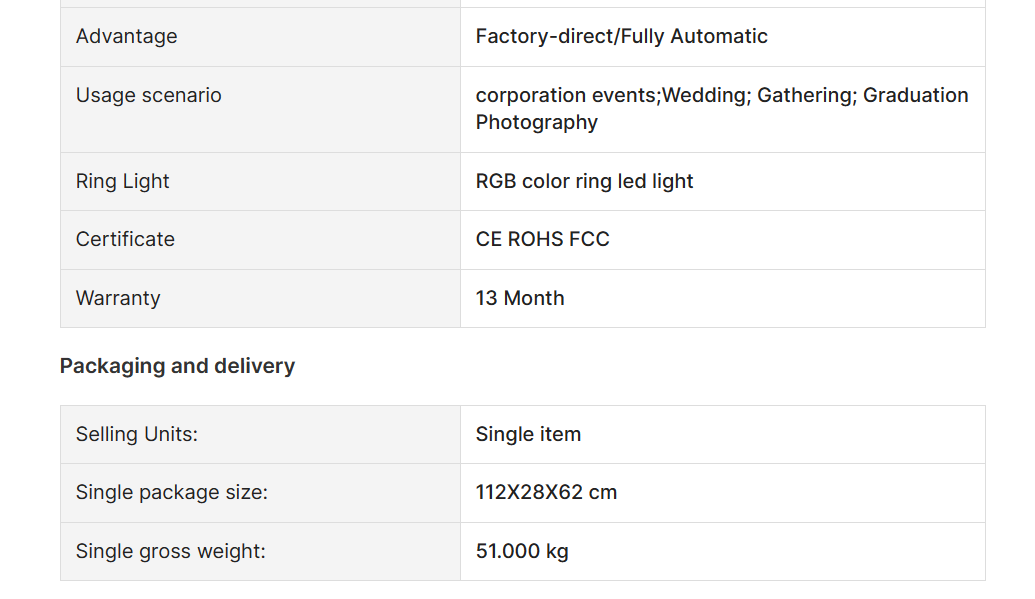Viewport: 1035px width, 599px height.
Task: Click the word 'Graduation' in usage scenario
Action: pos(915,96)
